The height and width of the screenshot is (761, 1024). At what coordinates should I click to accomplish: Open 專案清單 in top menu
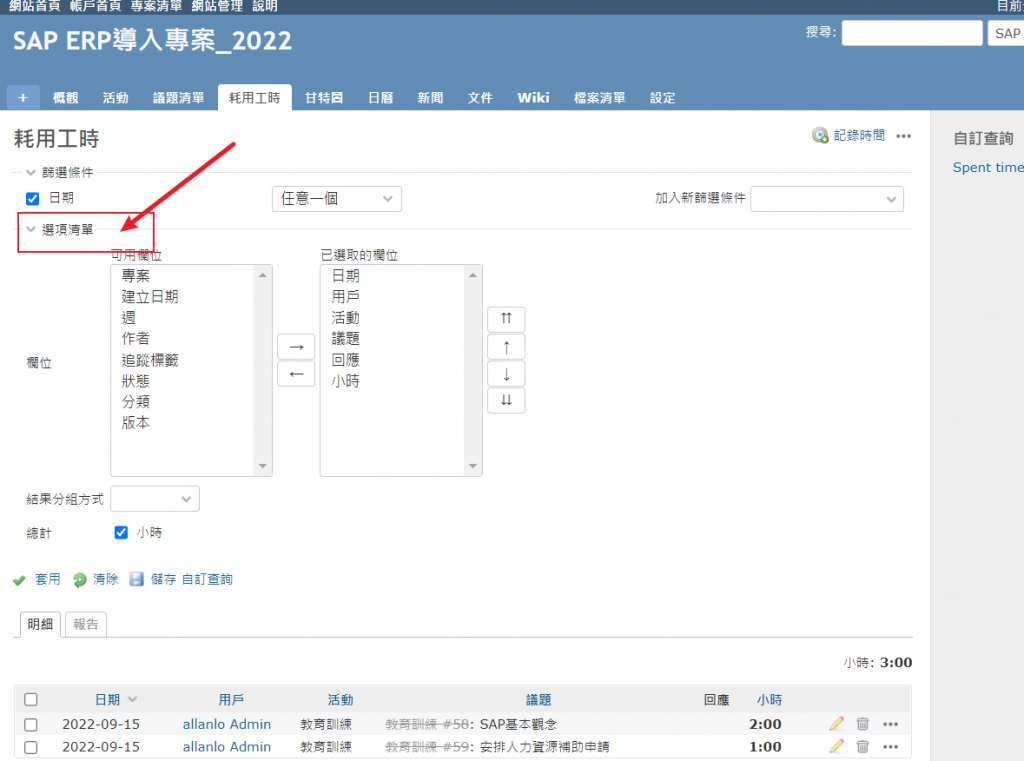point(156,6)
